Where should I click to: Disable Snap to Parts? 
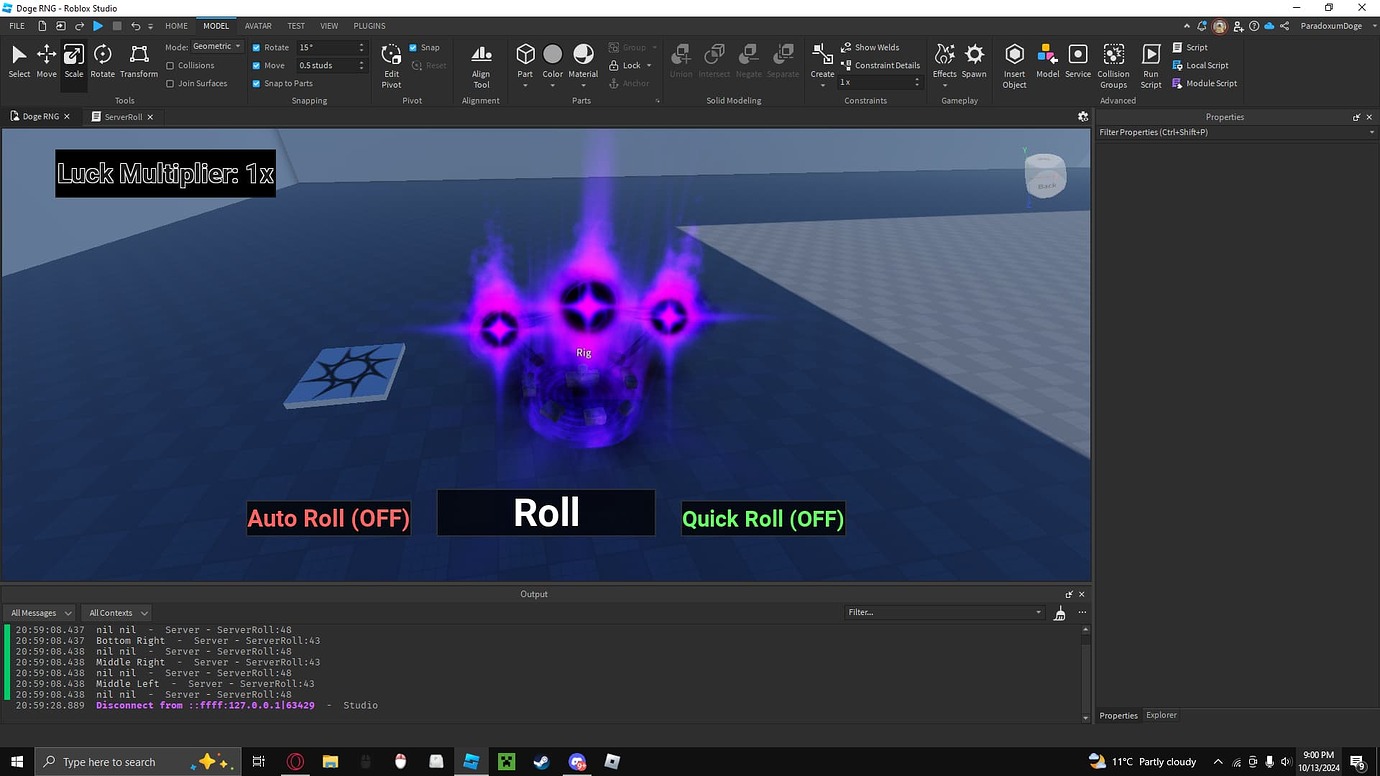click(257, 83)
